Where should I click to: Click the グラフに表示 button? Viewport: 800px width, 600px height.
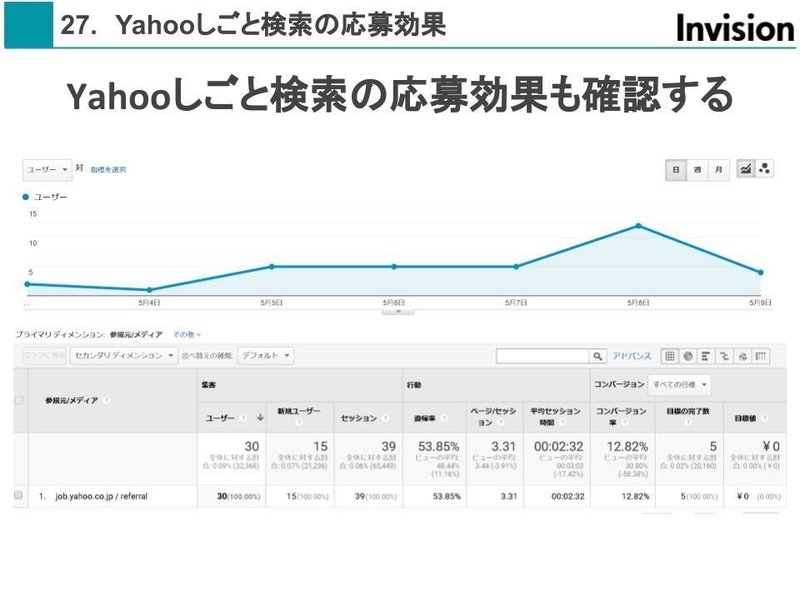(44, 356)
